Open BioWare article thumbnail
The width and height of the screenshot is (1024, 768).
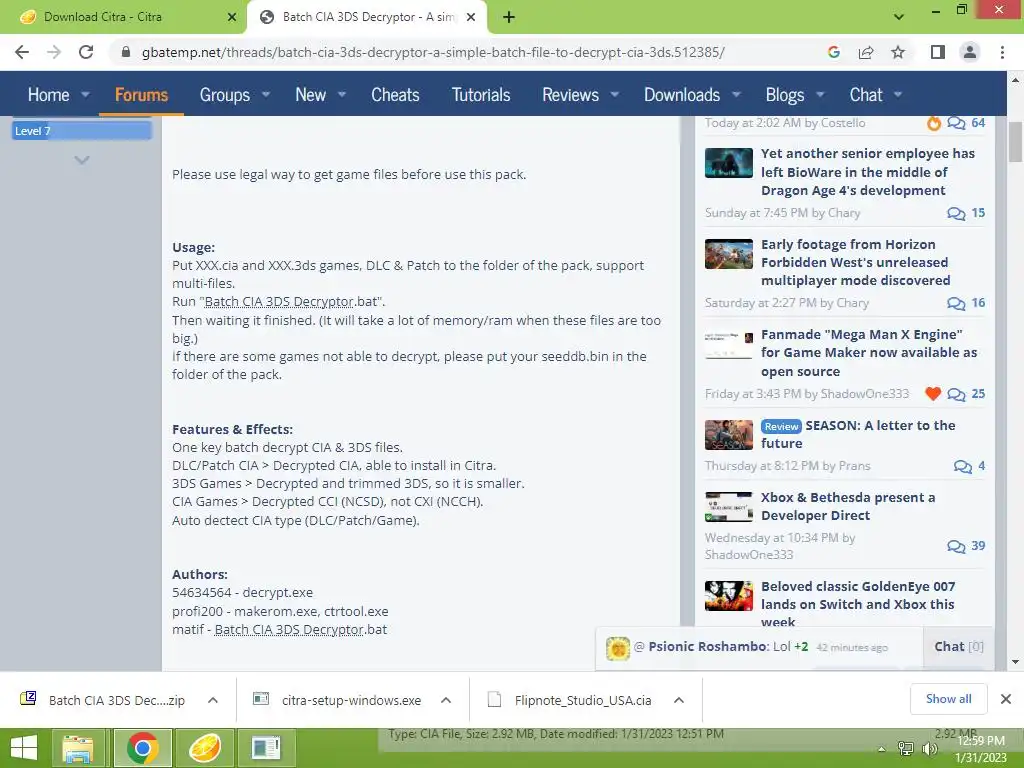(x=729, y=163)
